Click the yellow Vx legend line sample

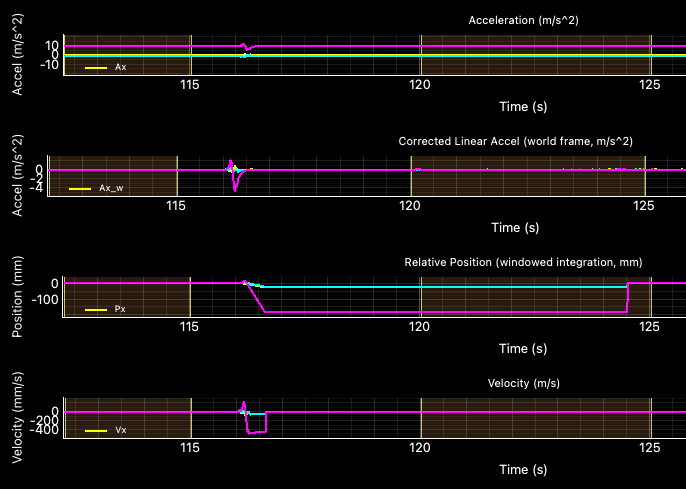point(96,431)
